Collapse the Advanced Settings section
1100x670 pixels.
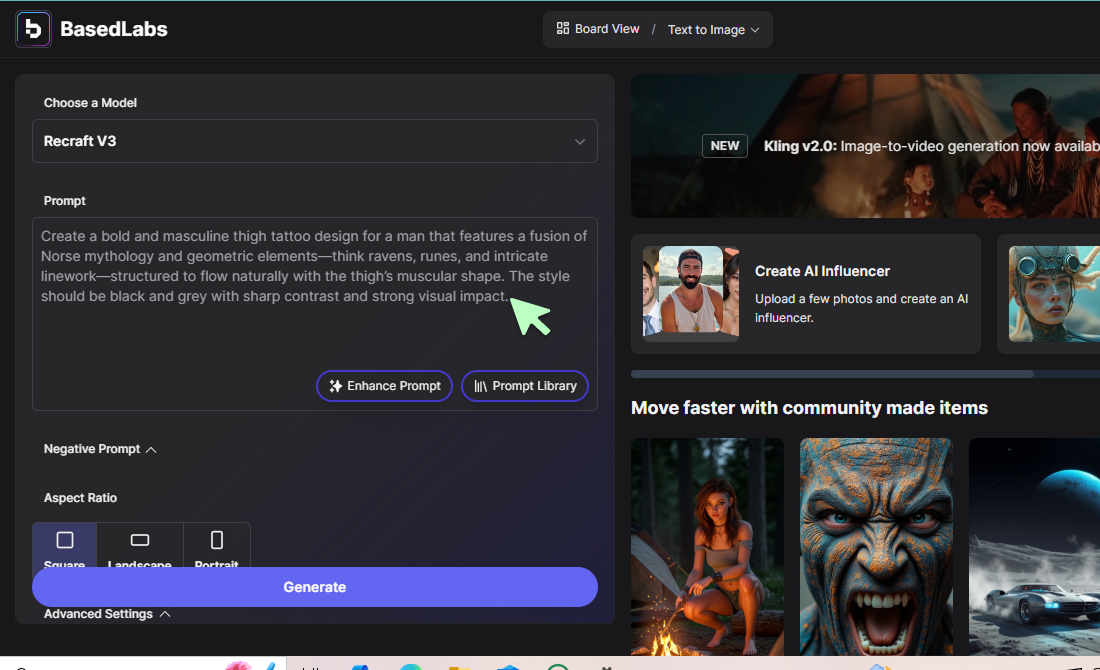tap(107, 613)
